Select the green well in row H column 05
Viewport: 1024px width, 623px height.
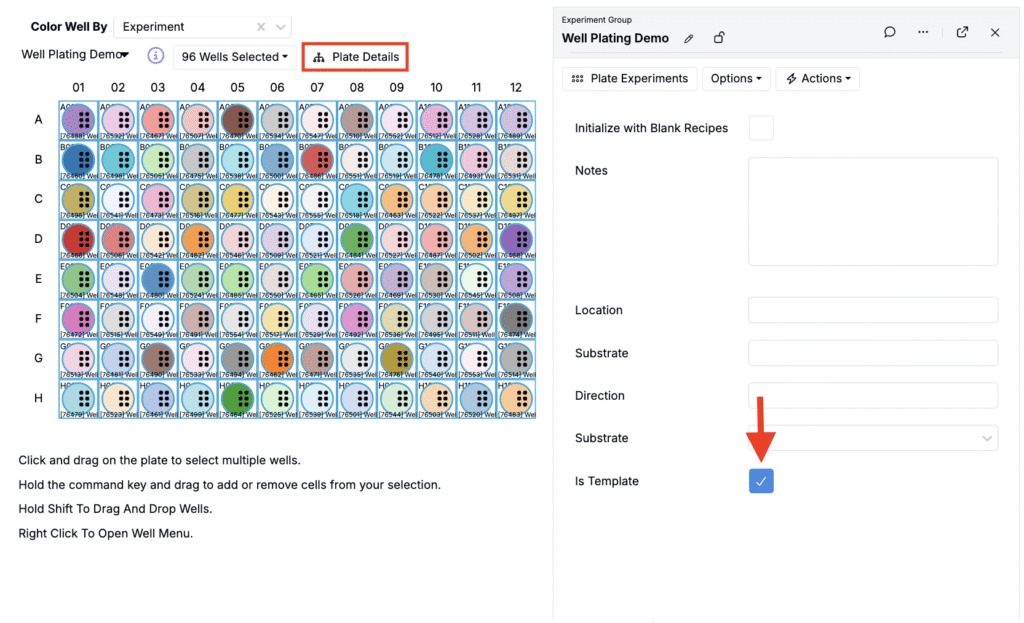click(x=237, y=397)
